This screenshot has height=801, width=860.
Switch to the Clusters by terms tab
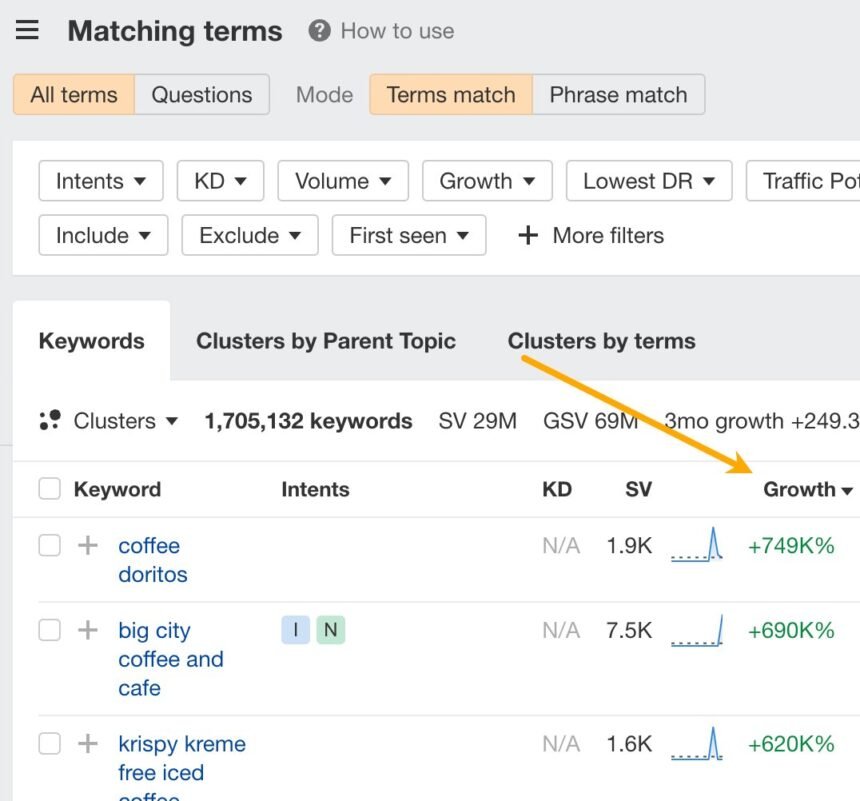601,341
